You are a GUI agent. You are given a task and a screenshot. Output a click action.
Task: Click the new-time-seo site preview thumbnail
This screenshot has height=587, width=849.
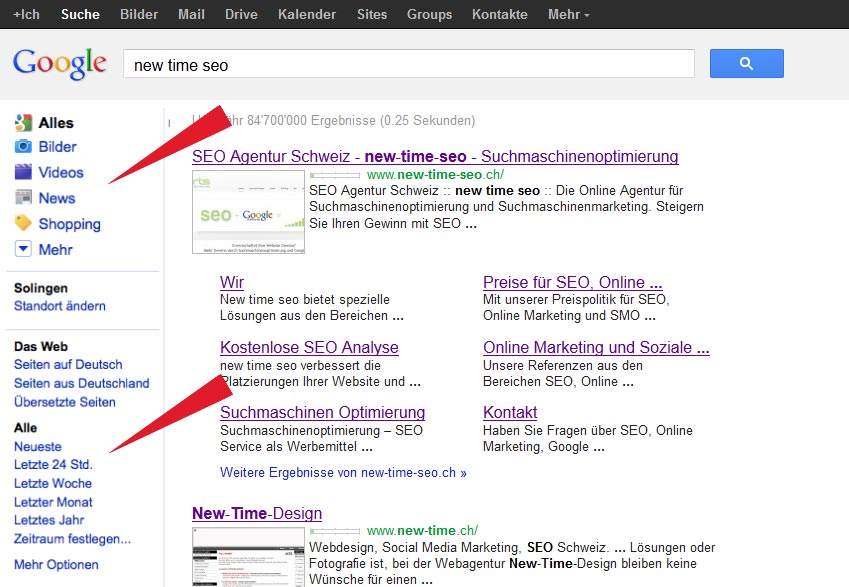(x=249, y=212)
